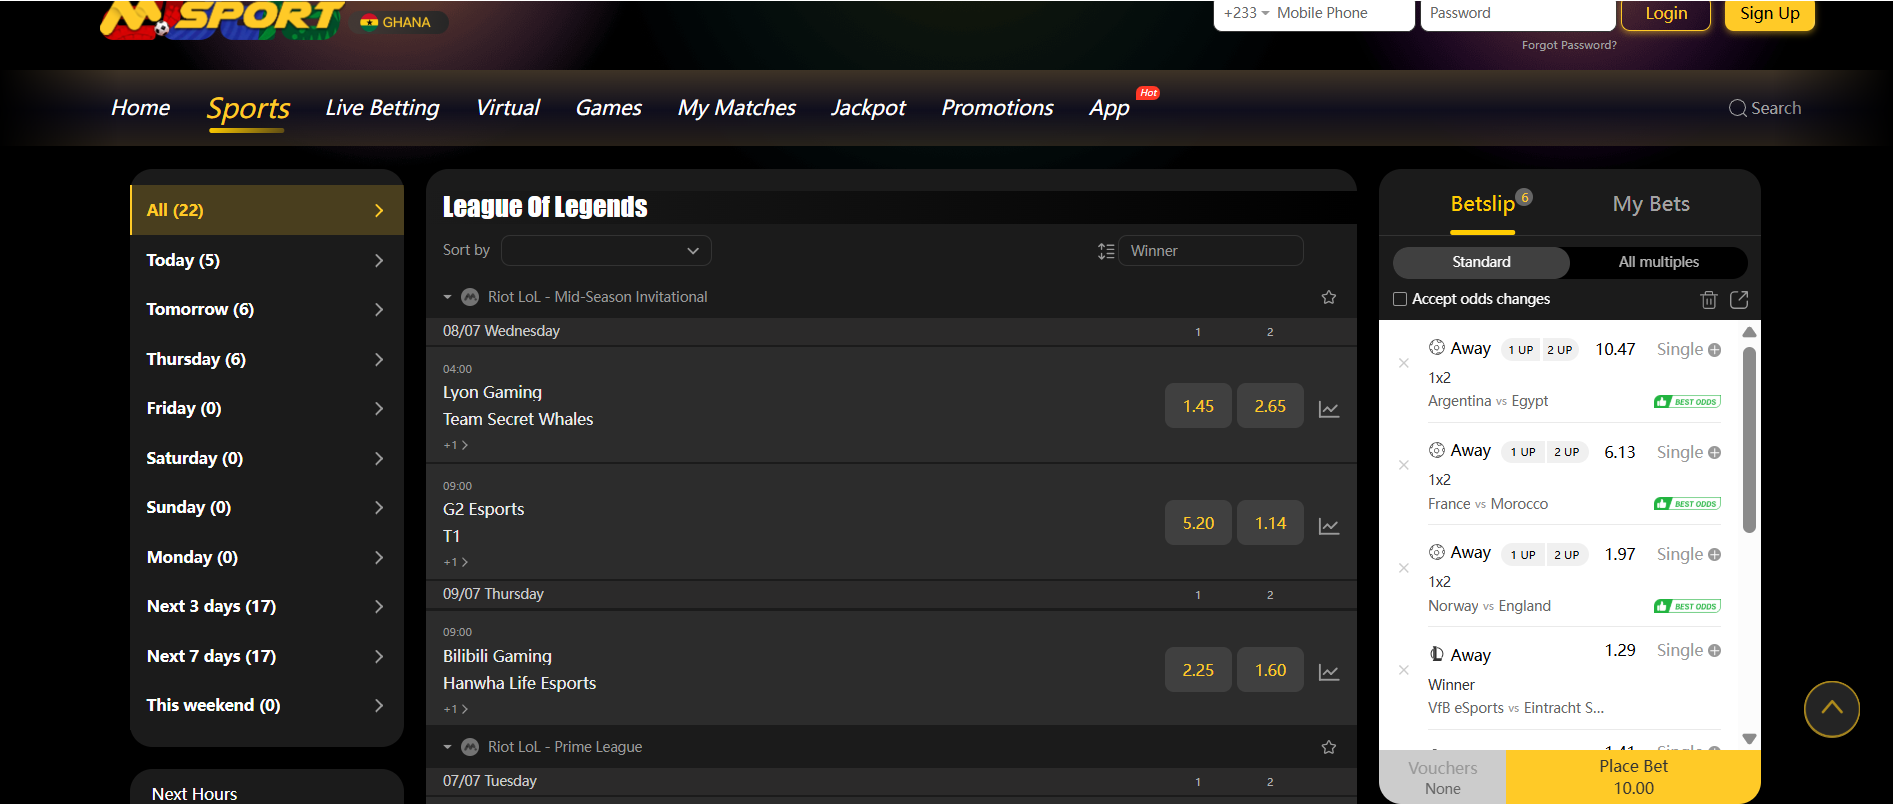
Task: Favorite the Mid-Season Invitational league star
Action: (1329, 297)
